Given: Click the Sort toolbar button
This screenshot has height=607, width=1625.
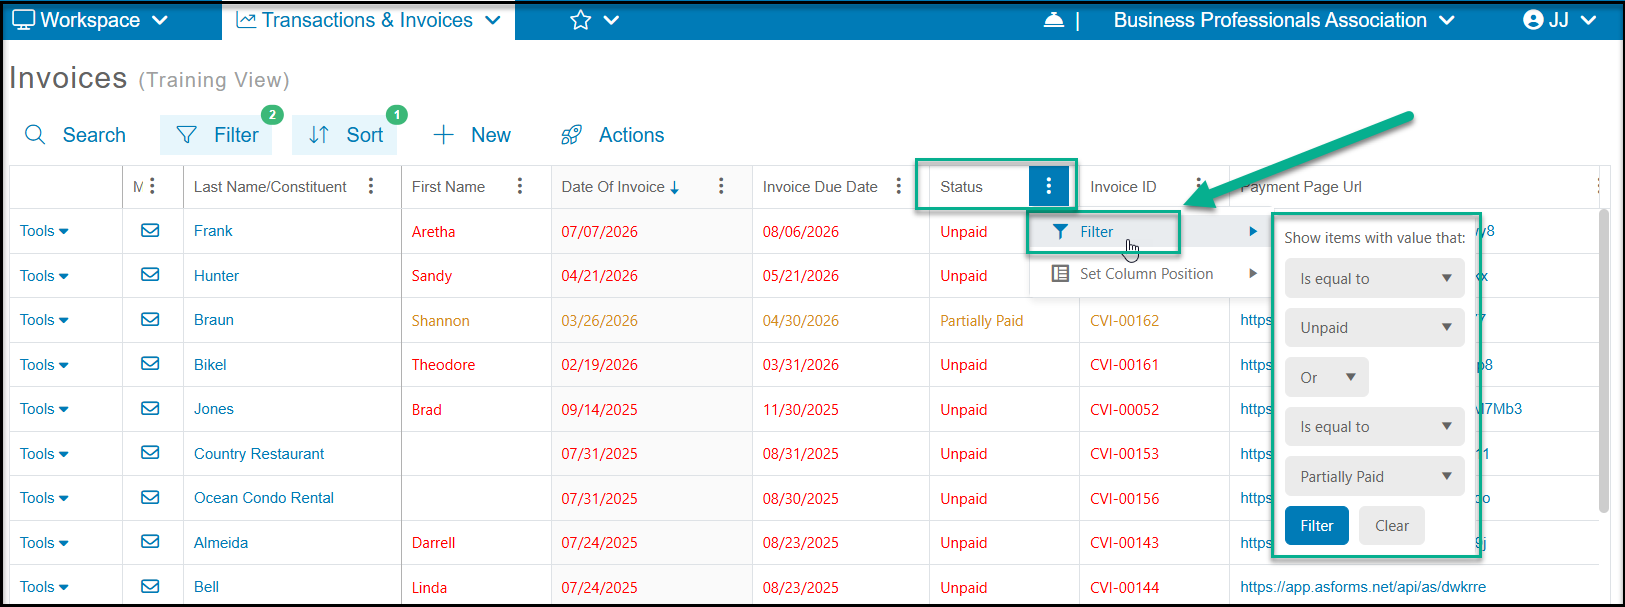Looking at the screenshot, I should click(345, 135).
